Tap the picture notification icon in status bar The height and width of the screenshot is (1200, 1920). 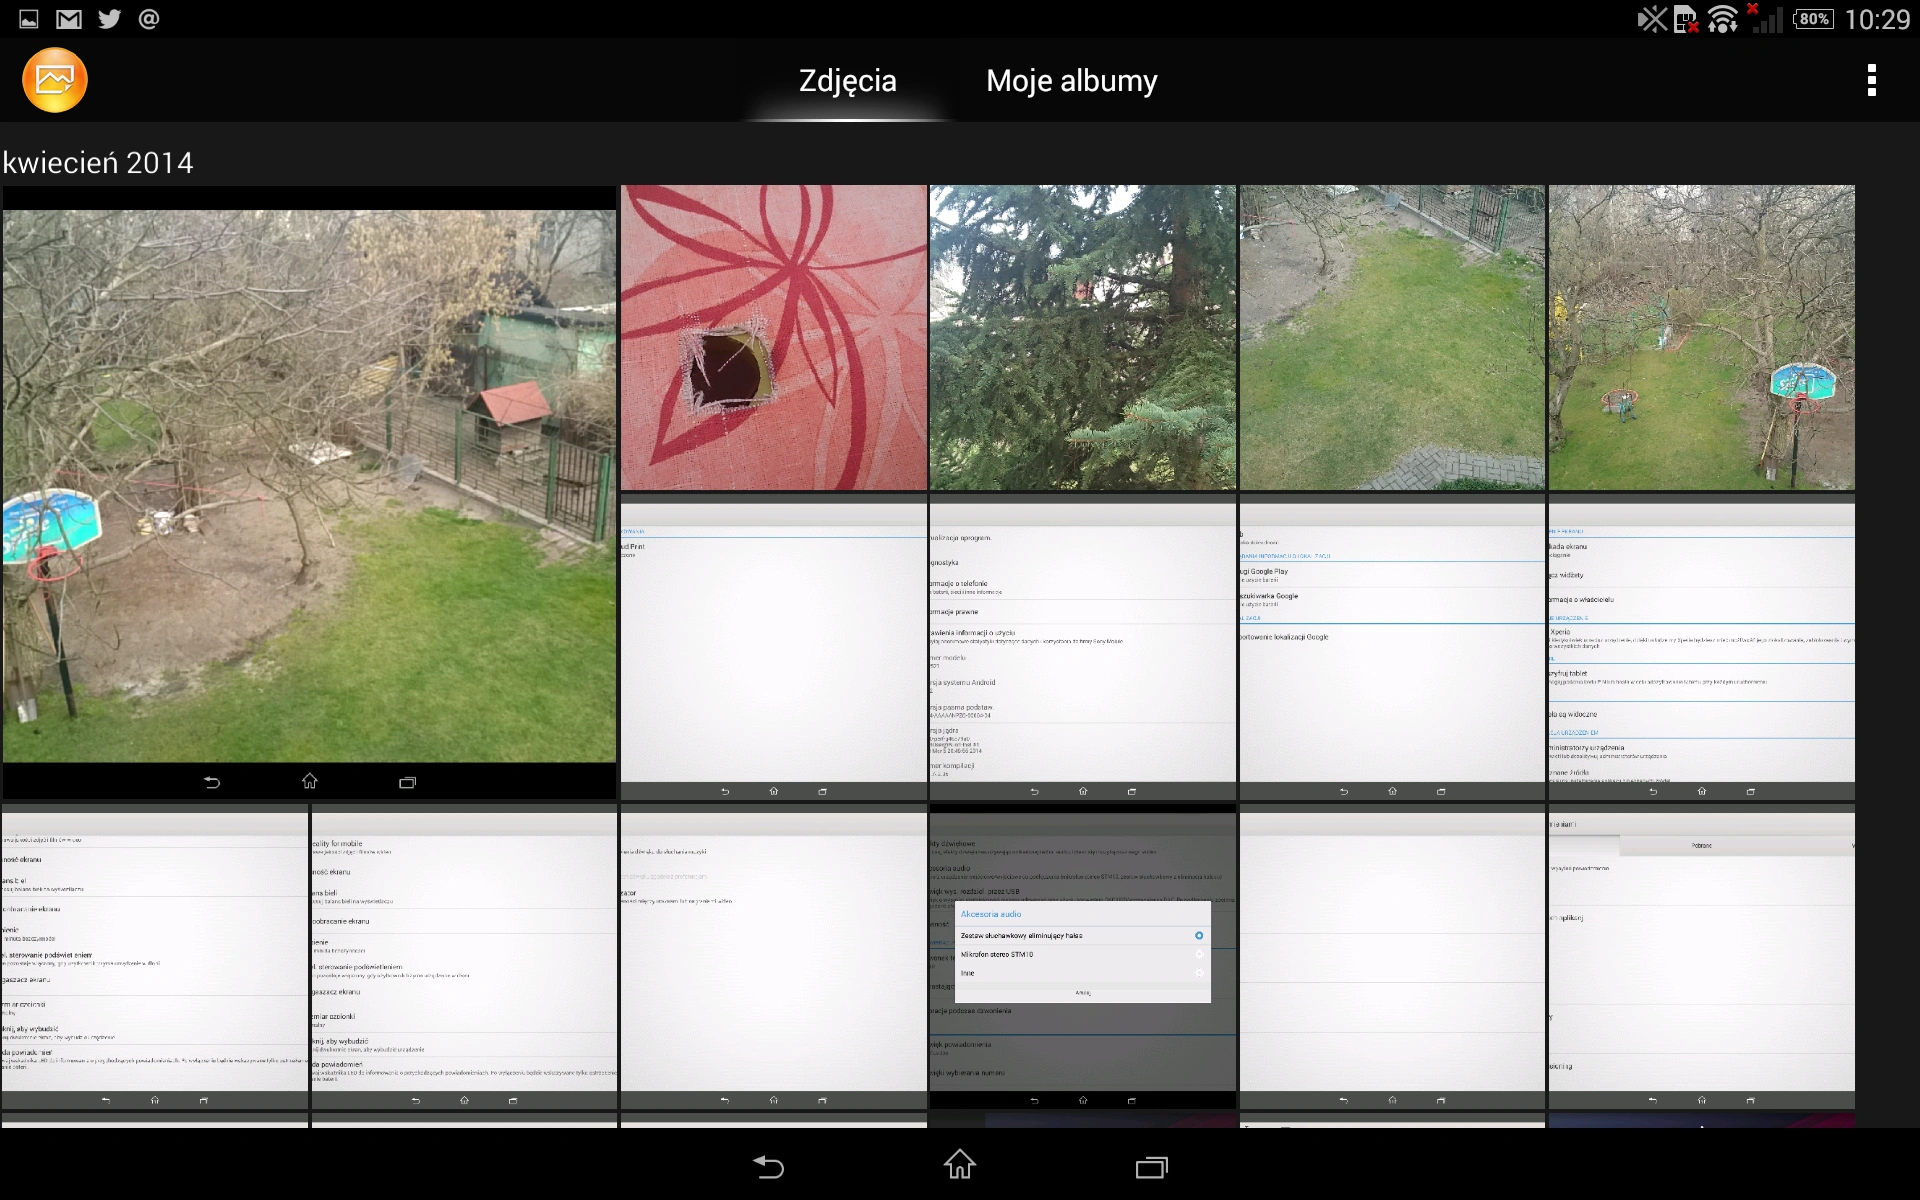pyautogui.click(x=29, y=19)
